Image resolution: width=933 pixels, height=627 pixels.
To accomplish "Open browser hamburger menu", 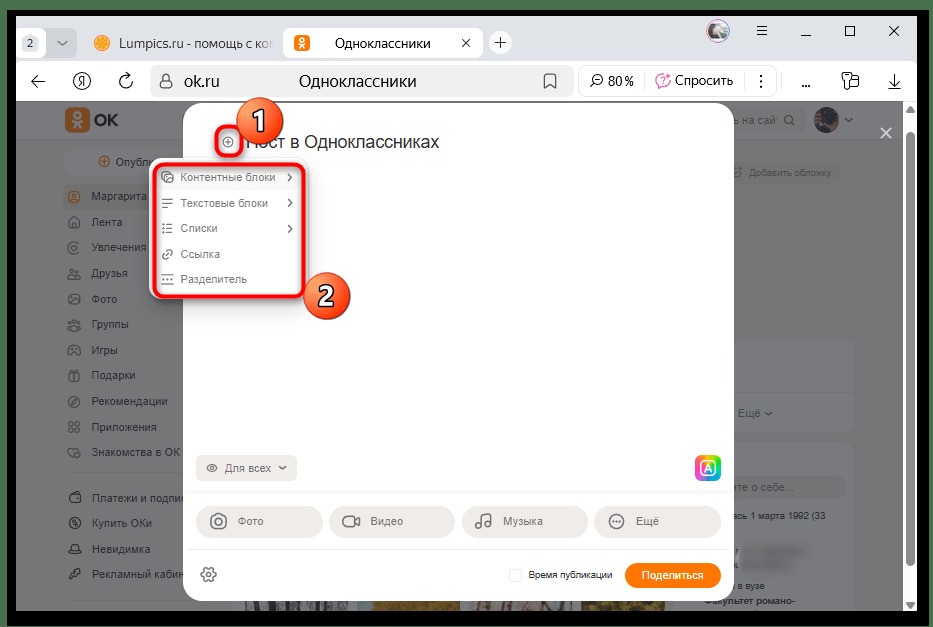I will click(762, 31).
